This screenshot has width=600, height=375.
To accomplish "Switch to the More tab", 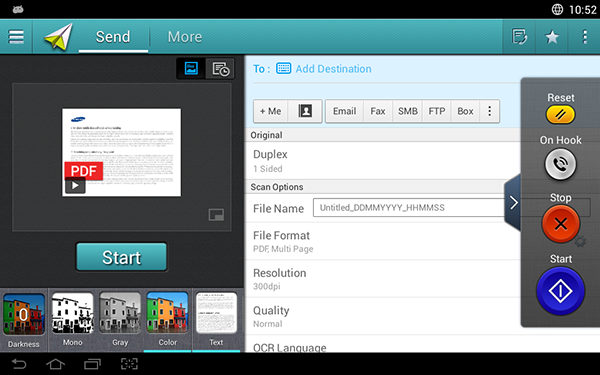I will pyautogui.click(x=185, y=37).
